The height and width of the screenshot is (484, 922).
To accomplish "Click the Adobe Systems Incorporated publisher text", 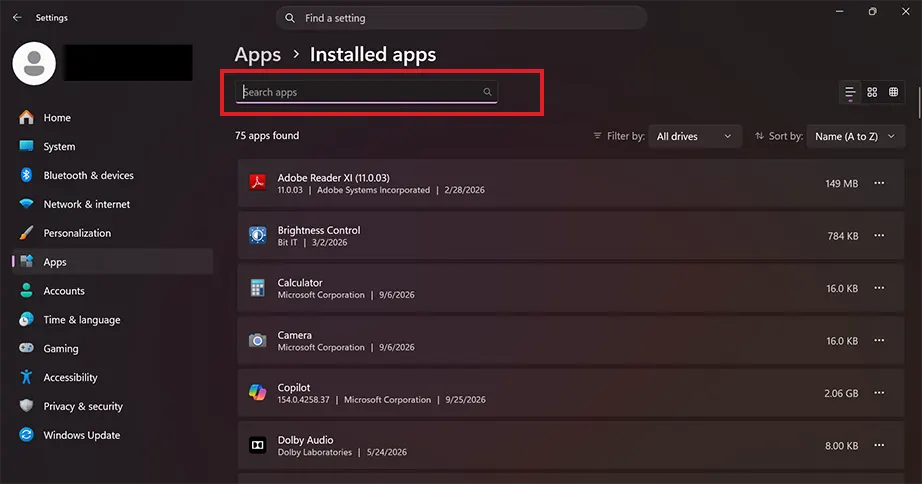I will click(373, 190).
